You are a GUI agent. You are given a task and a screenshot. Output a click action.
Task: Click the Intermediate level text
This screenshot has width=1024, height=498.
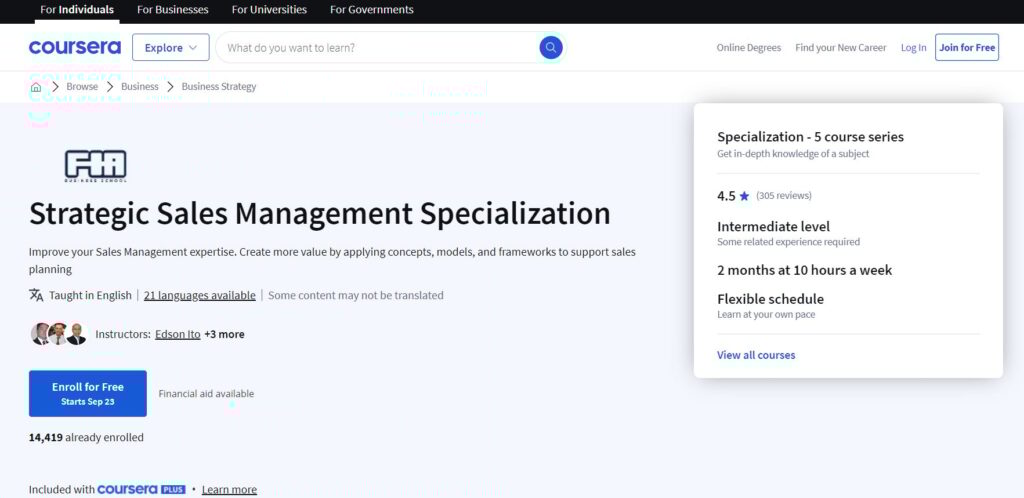click(x=773, y=227)
